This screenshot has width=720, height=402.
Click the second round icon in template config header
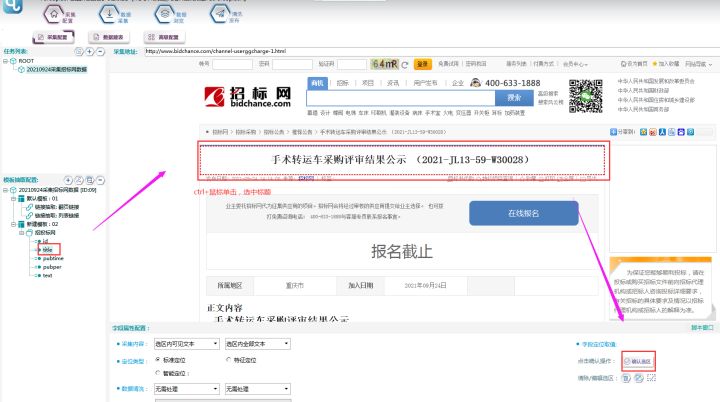[x=79, y=180]
